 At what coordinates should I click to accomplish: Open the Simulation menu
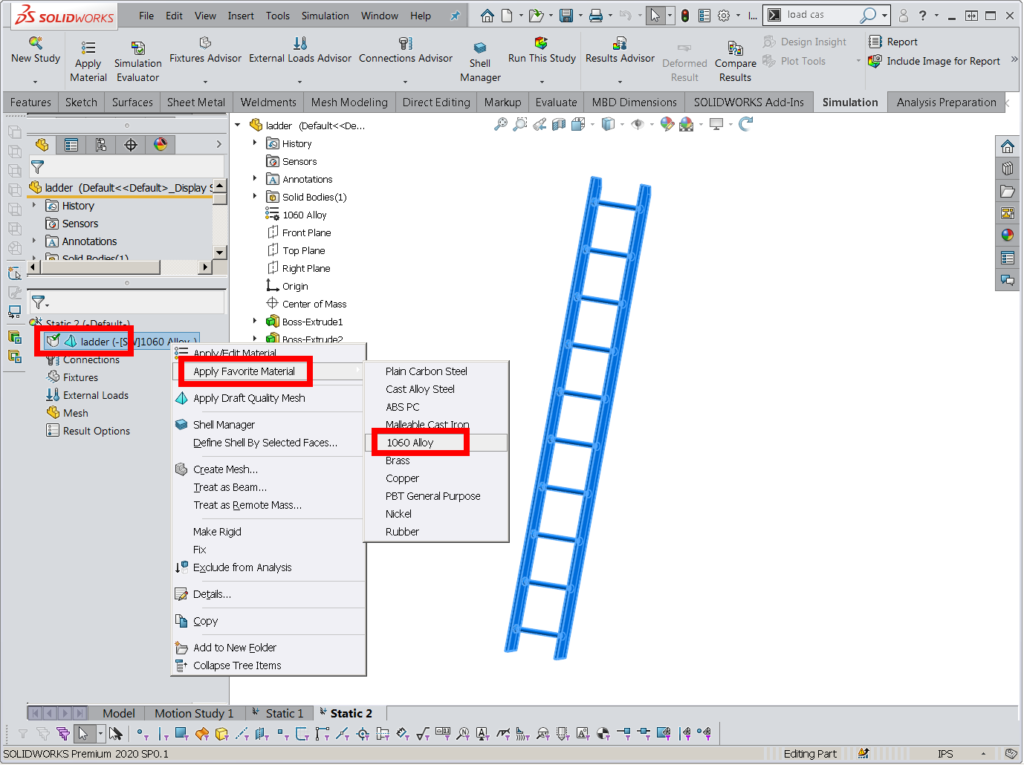pyautogui.click(x=325, y=16)
